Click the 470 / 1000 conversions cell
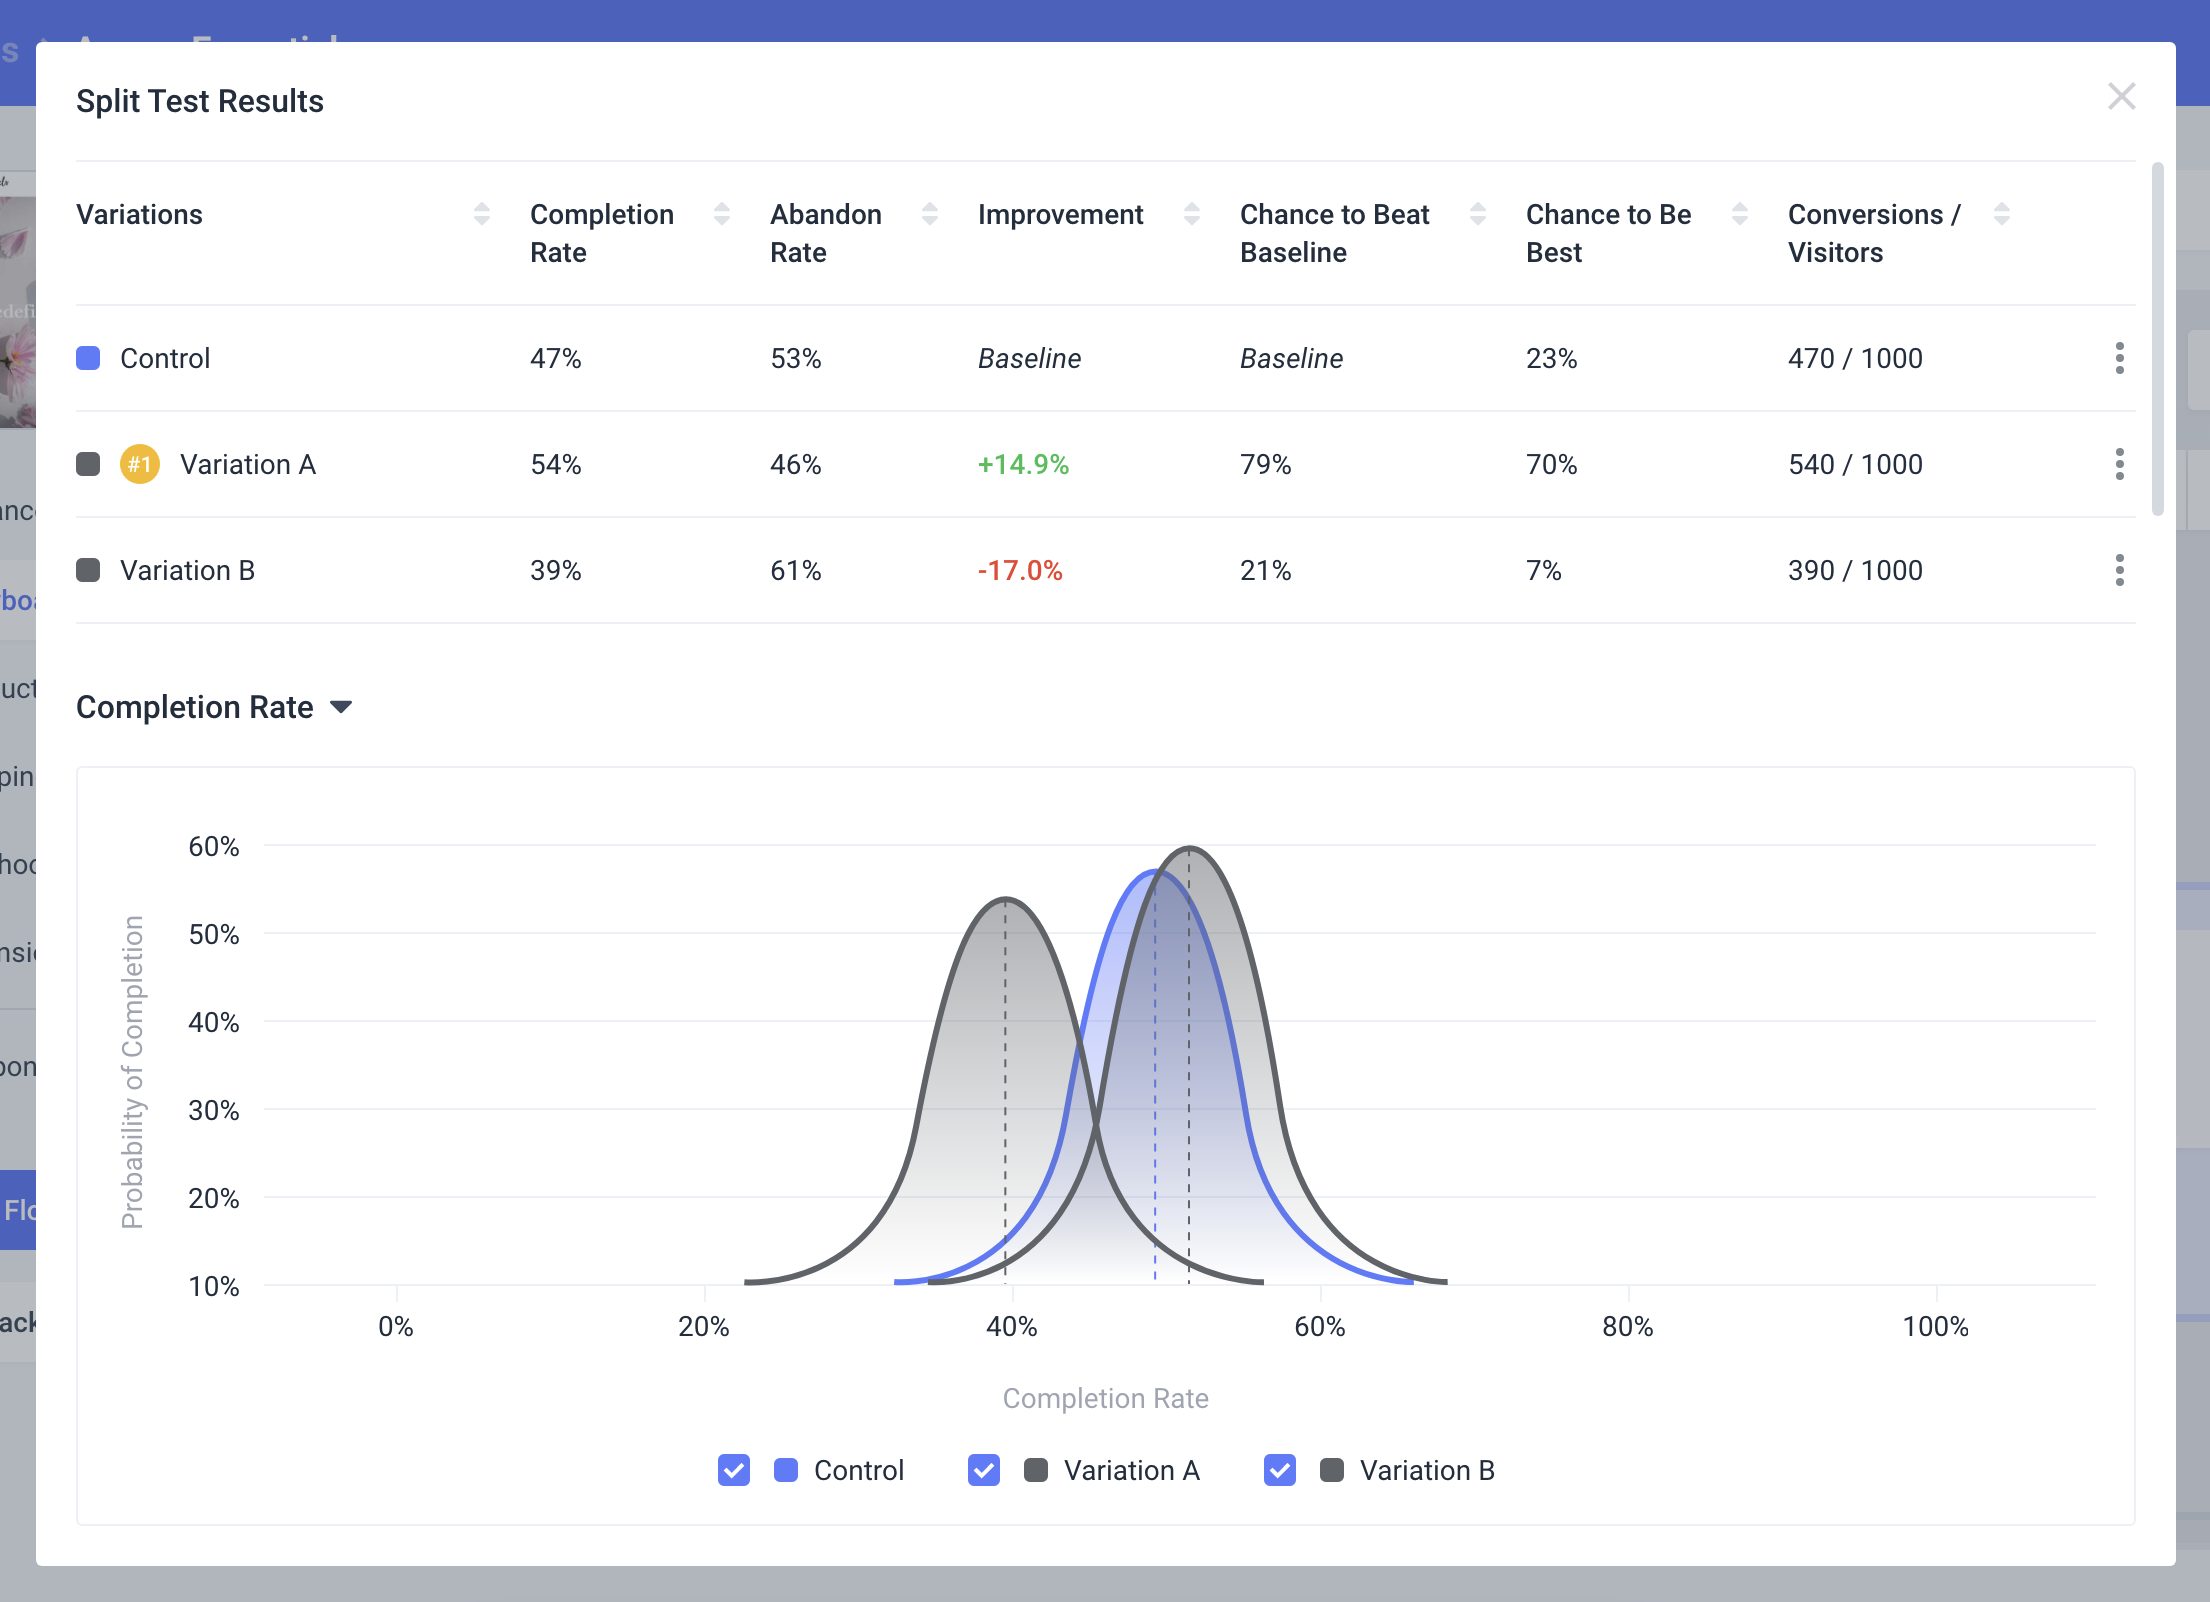This screenshot has height=1602, width=2210. (x=1855, y=358)
